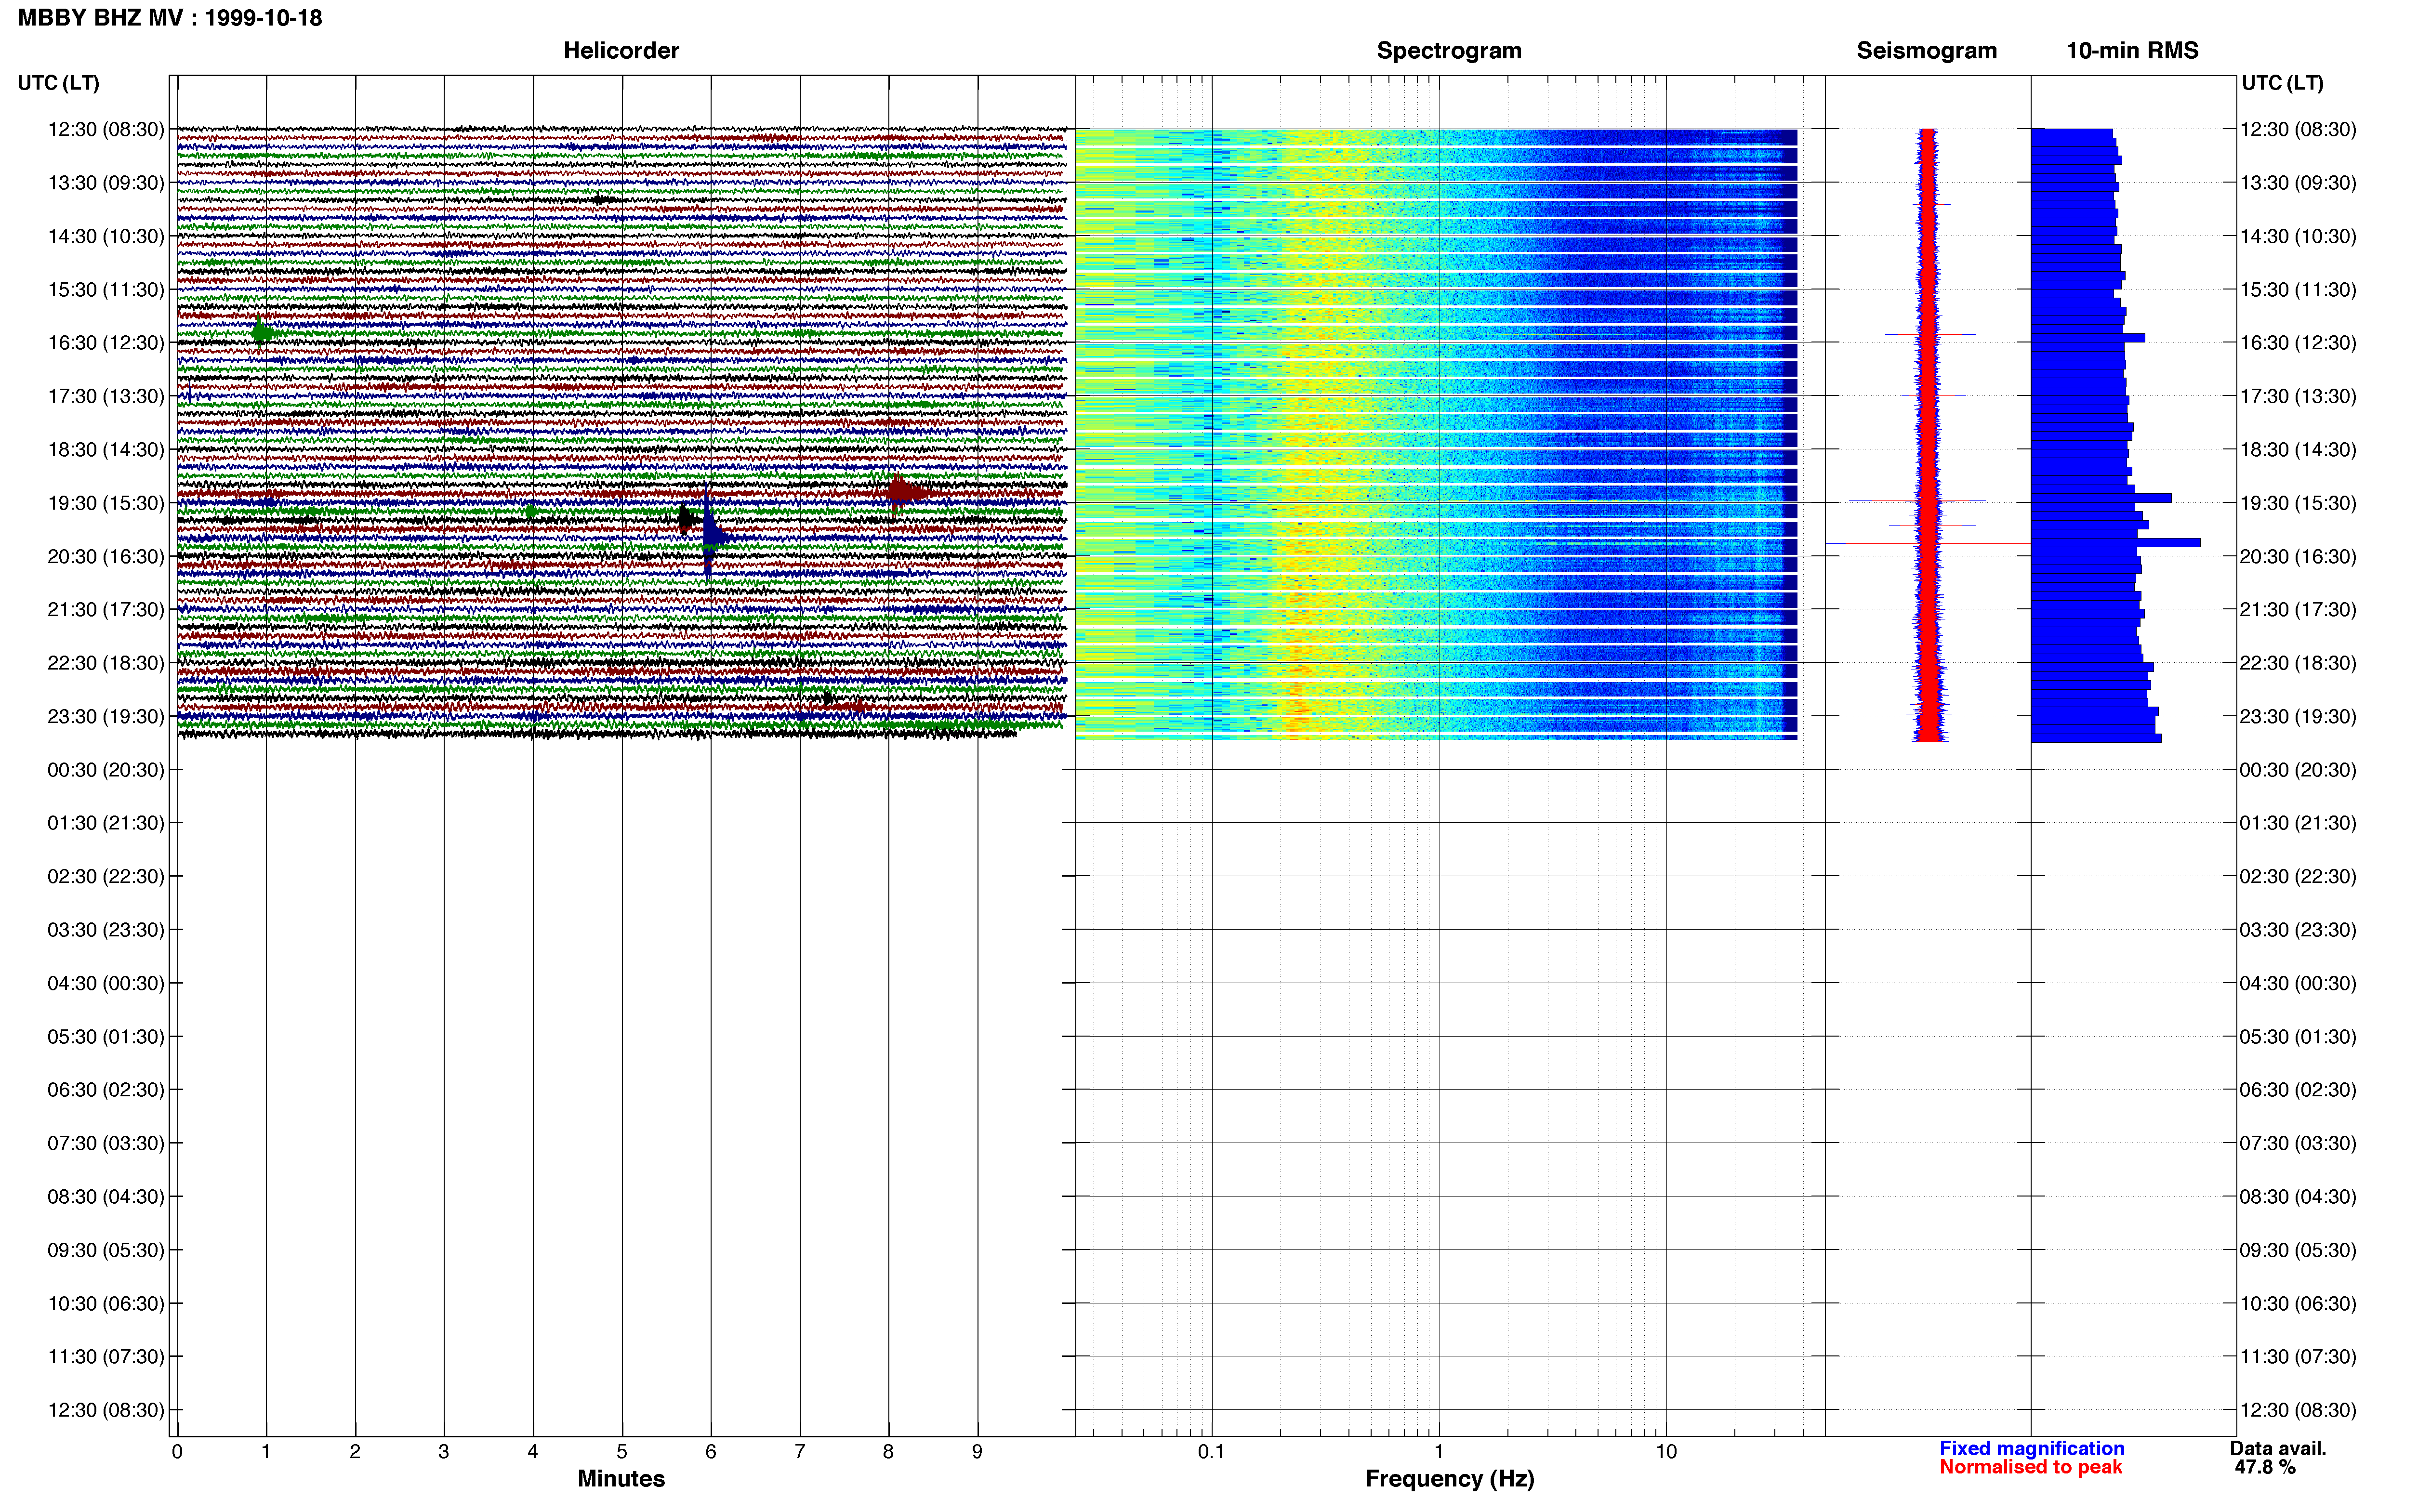This screenshot has height=1512, width=2418.
Task: Click the black event burst before minute 6
Action: [687, 519]
